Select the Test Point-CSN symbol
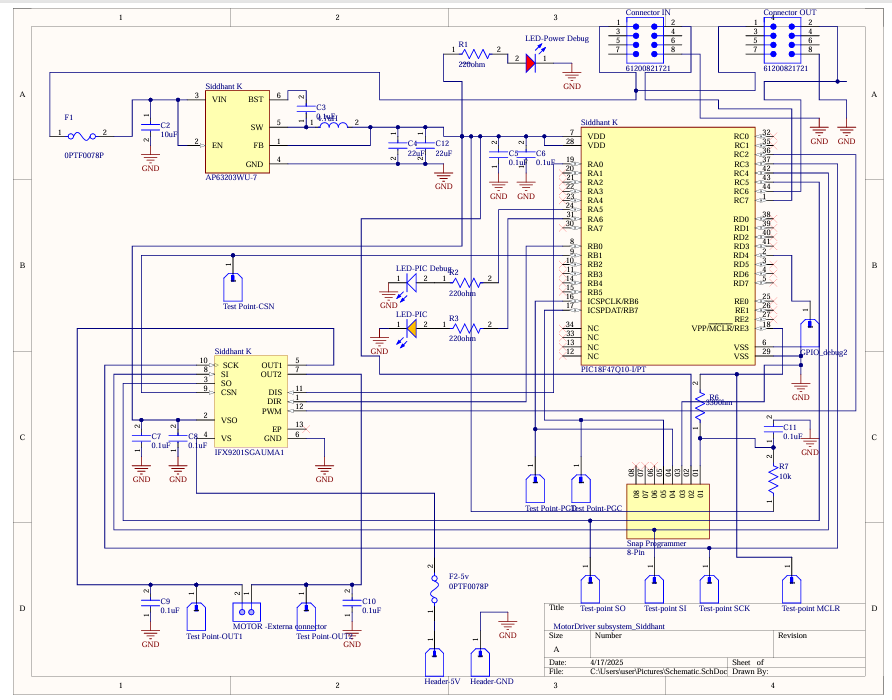The height and width of the screenshot is (700, 892). 233,287
